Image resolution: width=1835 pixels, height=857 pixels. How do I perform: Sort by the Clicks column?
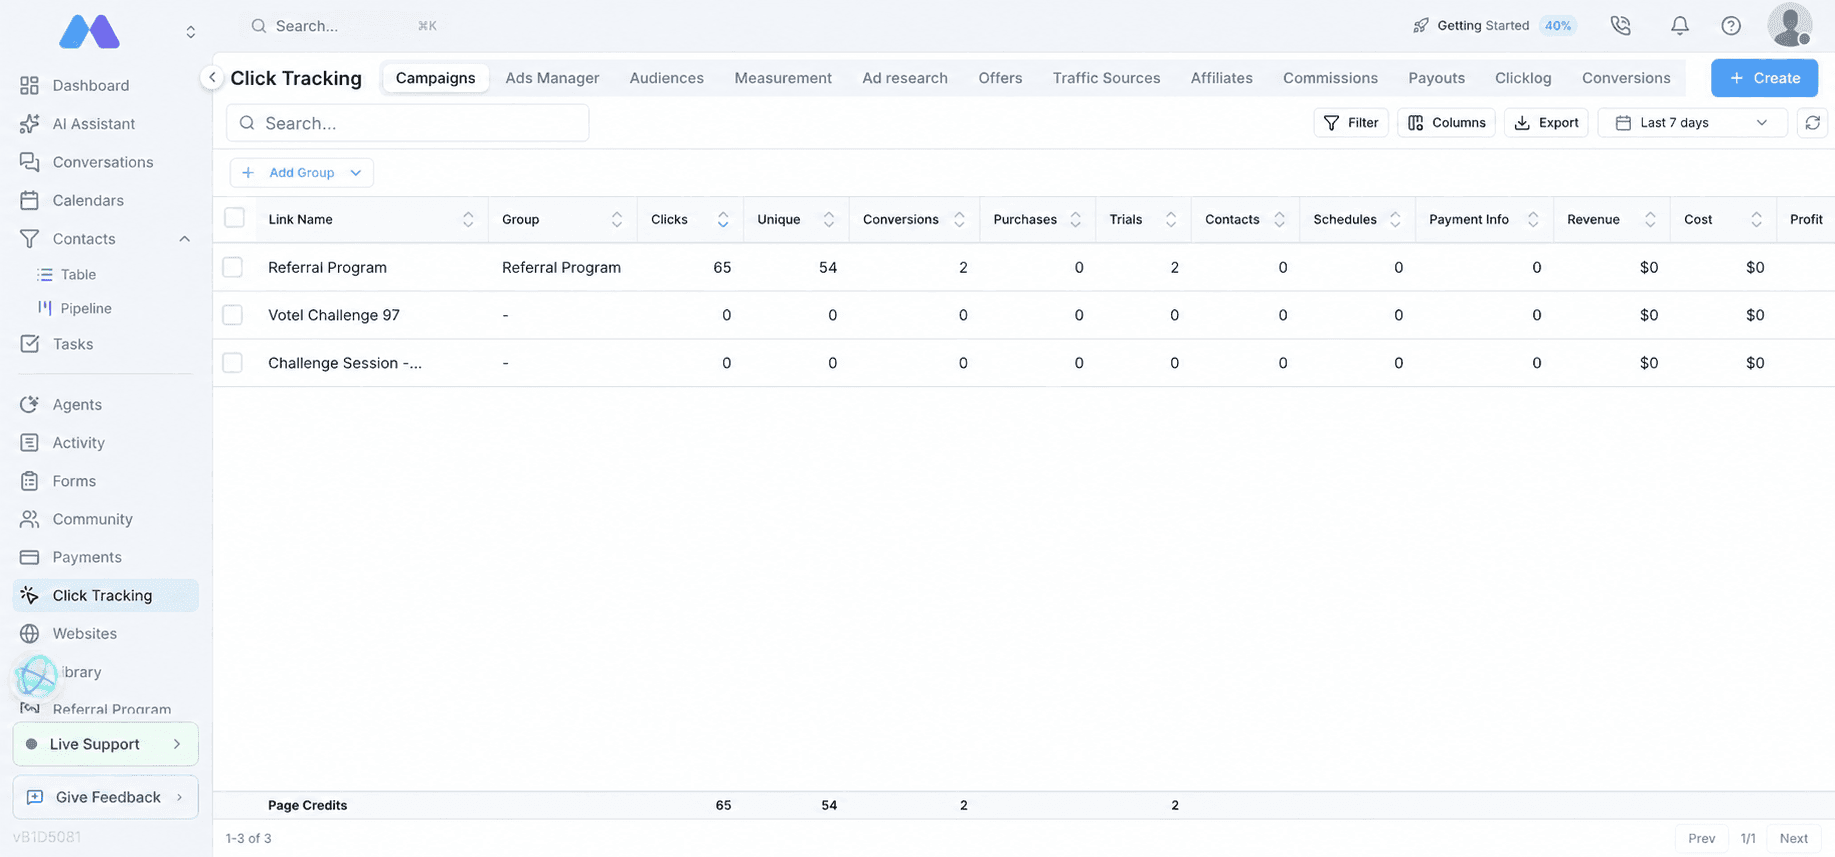pyautogui.click(x=723, y=220)
